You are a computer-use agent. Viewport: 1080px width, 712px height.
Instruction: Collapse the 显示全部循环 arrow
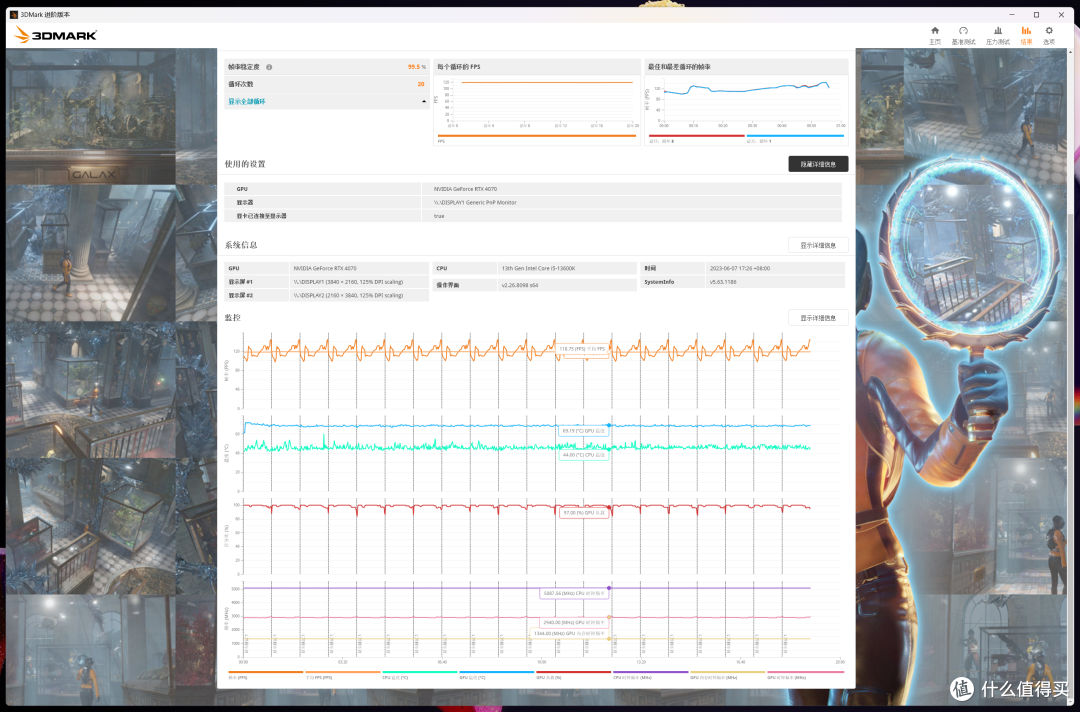point(424,101)
